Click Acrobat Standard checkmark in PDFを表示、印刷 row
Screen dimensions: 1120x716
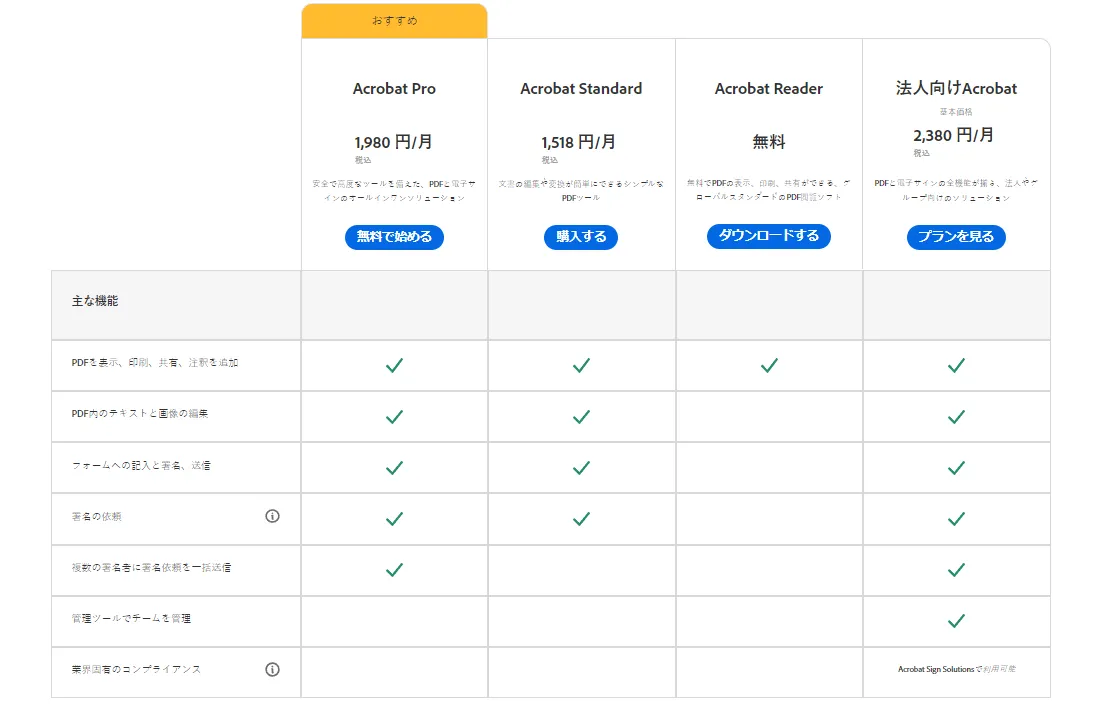pos(581,365)
